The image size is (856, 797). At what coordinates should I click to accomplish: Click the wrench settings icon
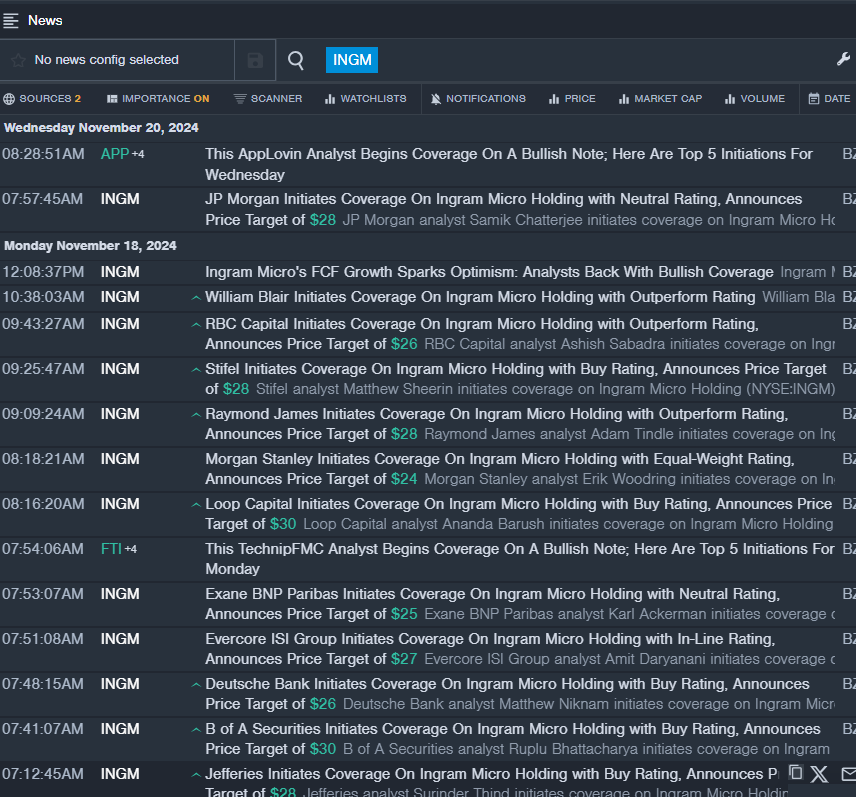(x=843, y=60)
